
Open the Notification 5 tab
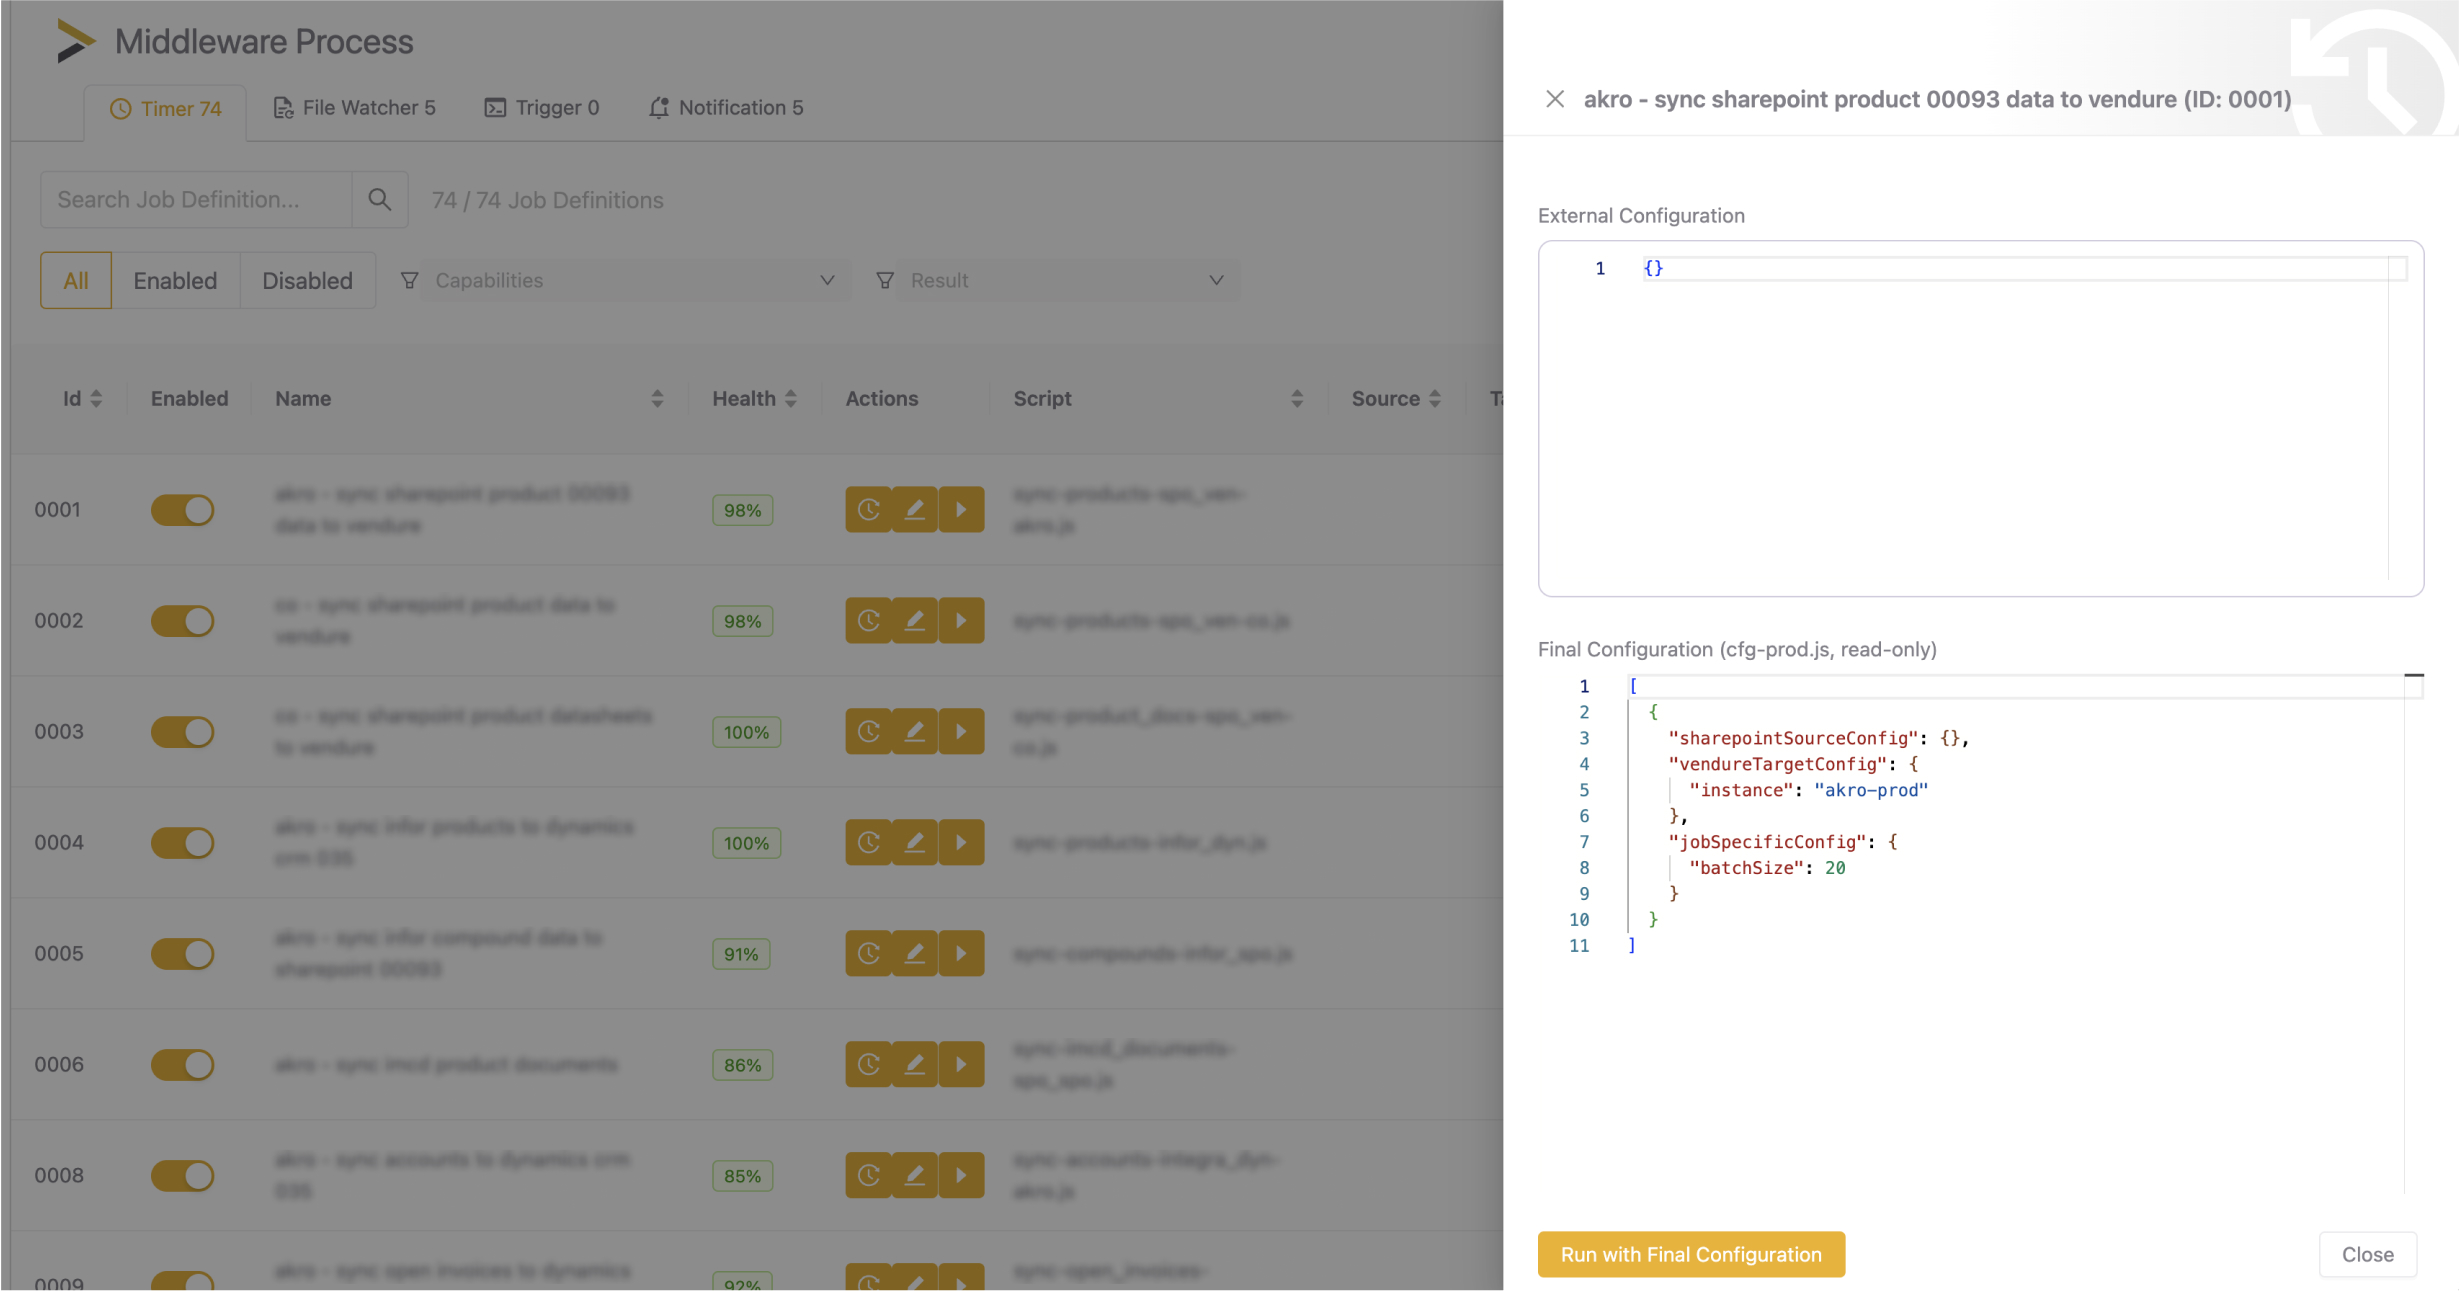pyautogui.click(x=727, y=108)
